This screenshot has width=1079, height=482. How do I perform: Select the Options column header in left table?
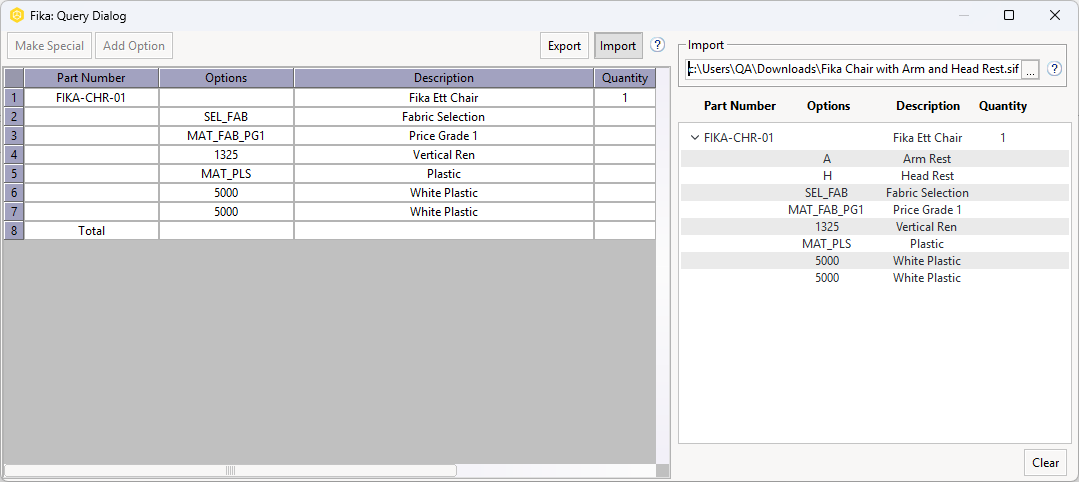(226, 78)
